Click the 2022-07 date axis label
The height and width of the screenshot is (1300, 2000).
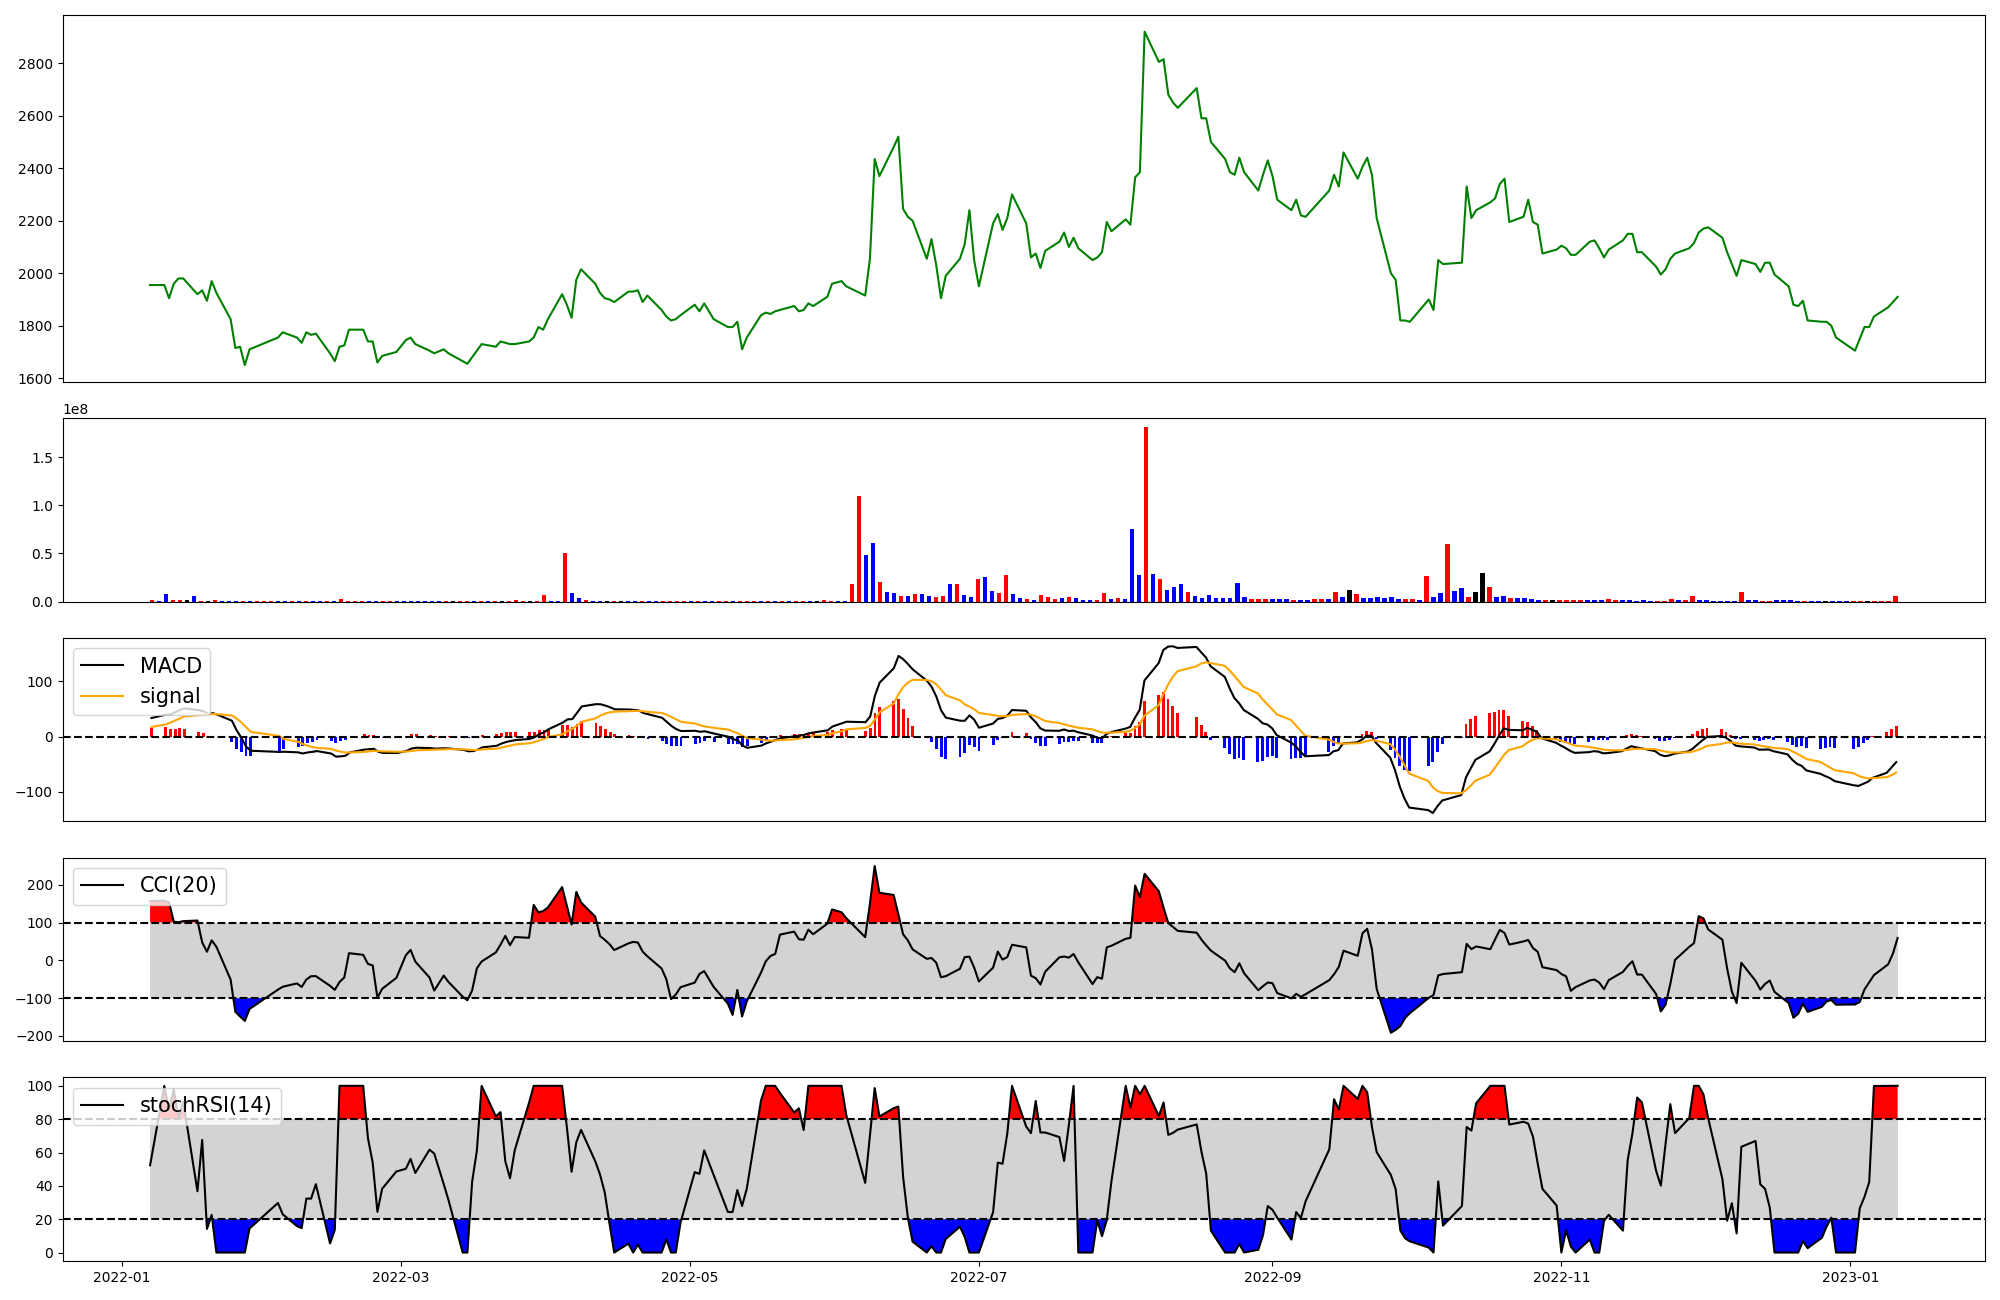[x=978, y=1277]
